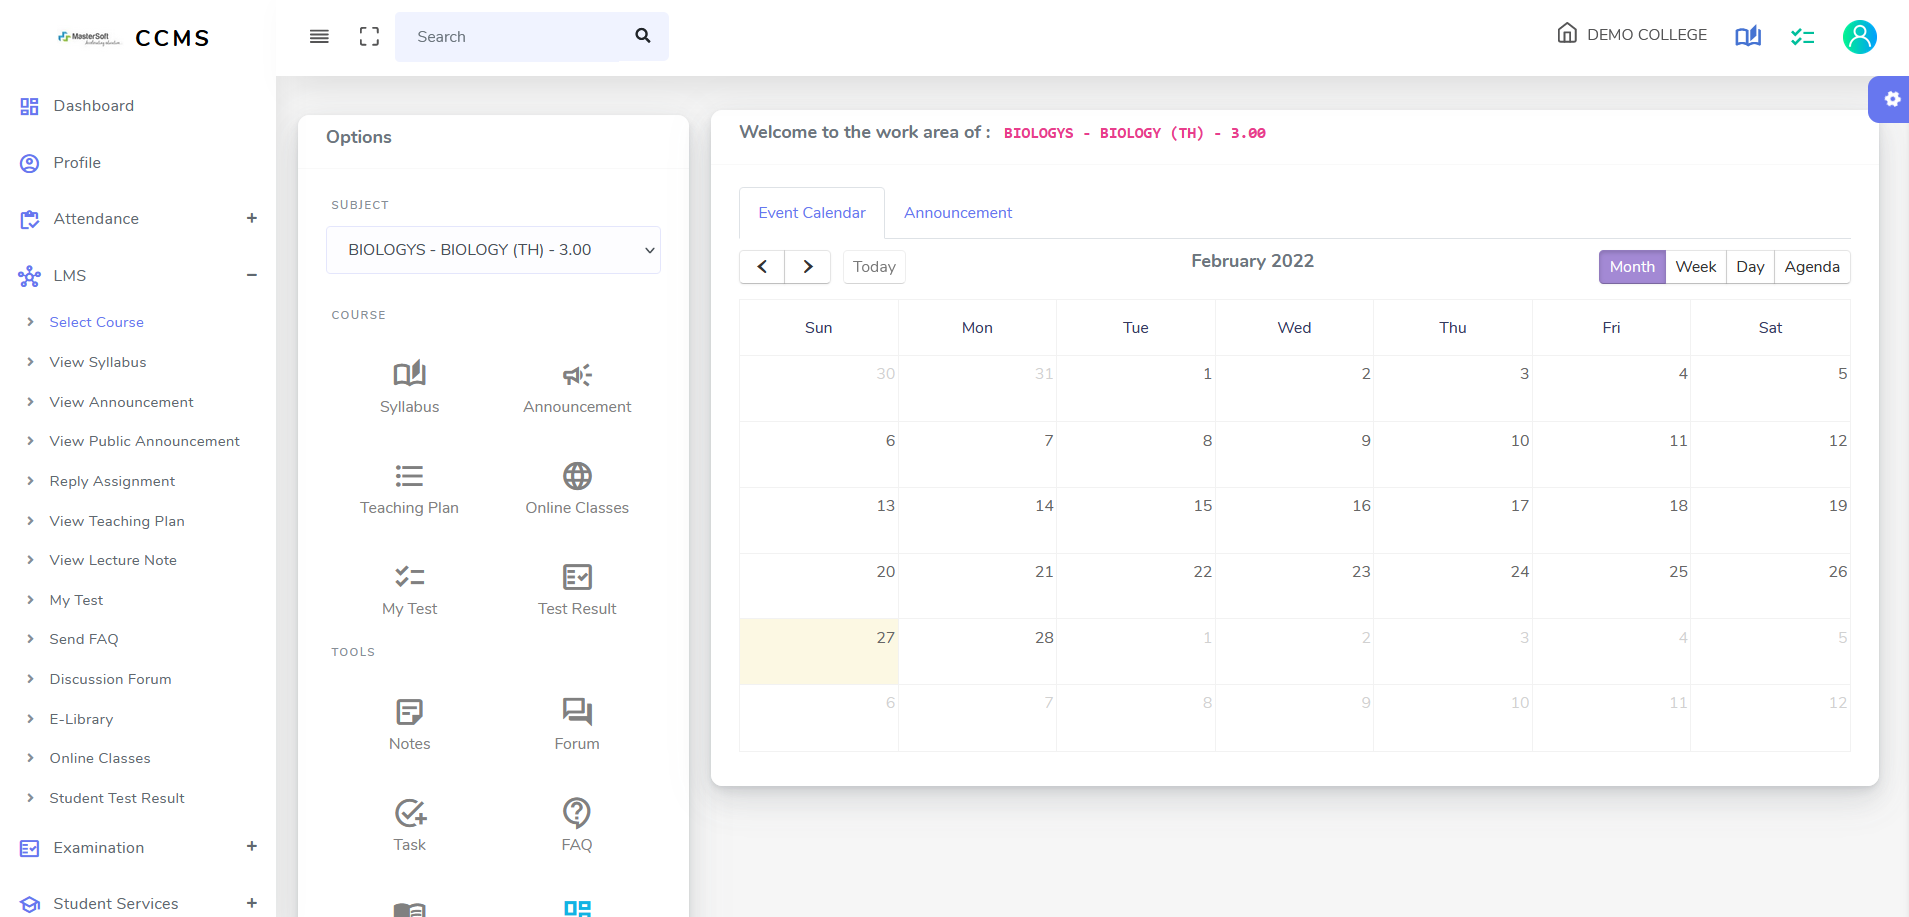1909x917 pixels.
Task: Click the user profile avatar
Action: (1859, 37)
